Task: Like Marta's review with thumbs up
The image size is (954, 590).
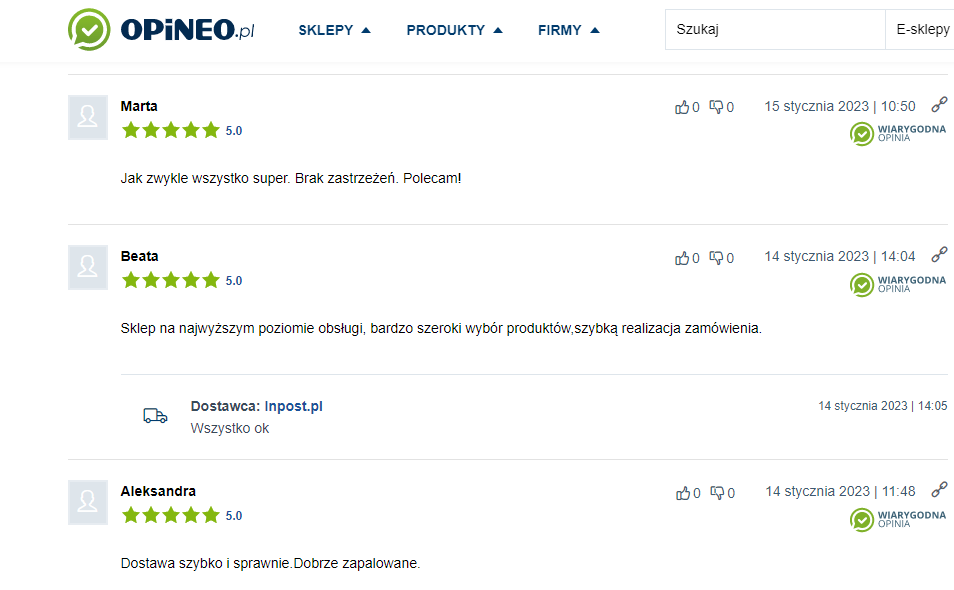Action: coord(683,107)
